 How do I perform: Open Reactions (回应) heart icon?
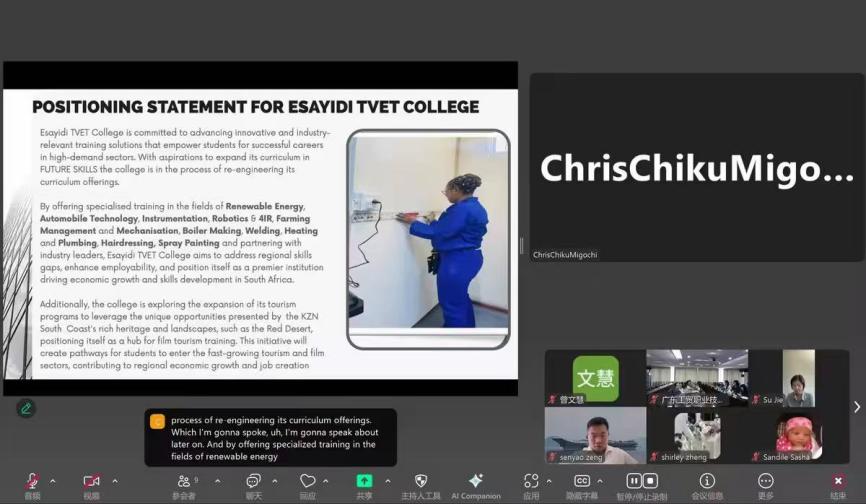pos(307,482)
